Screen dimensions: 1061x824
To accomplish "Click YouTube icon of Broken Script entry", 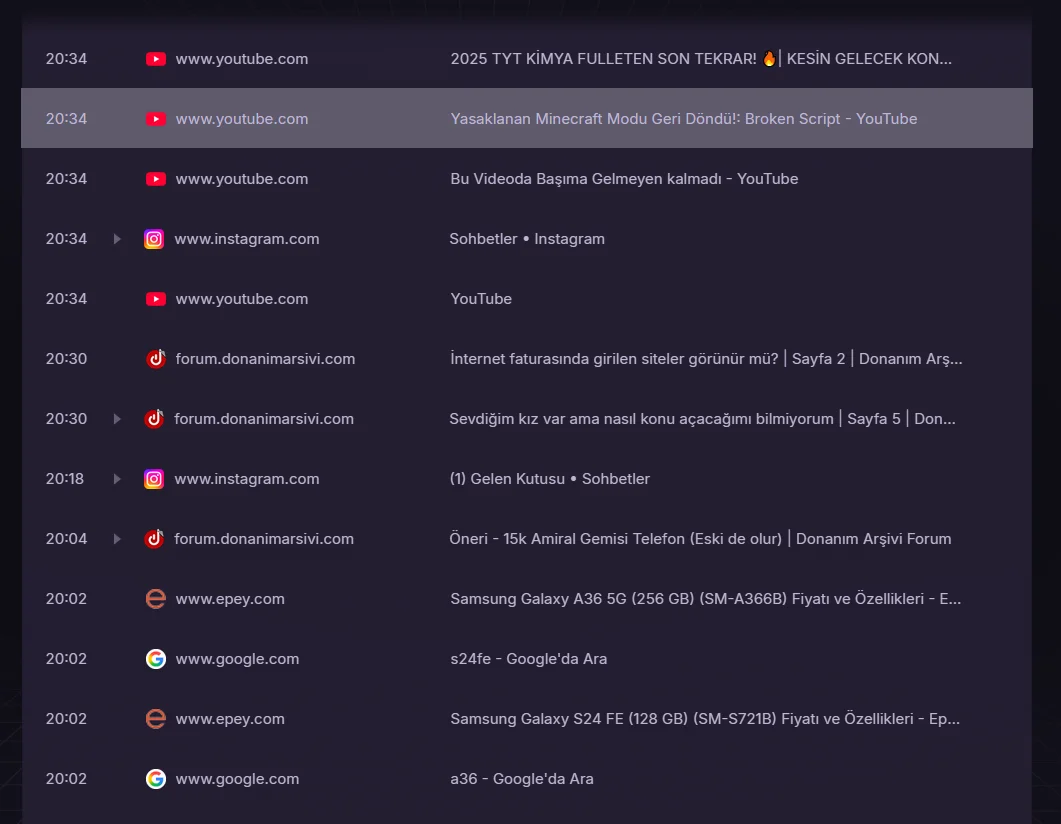I will pyautogui.click(x=156, y=119).
